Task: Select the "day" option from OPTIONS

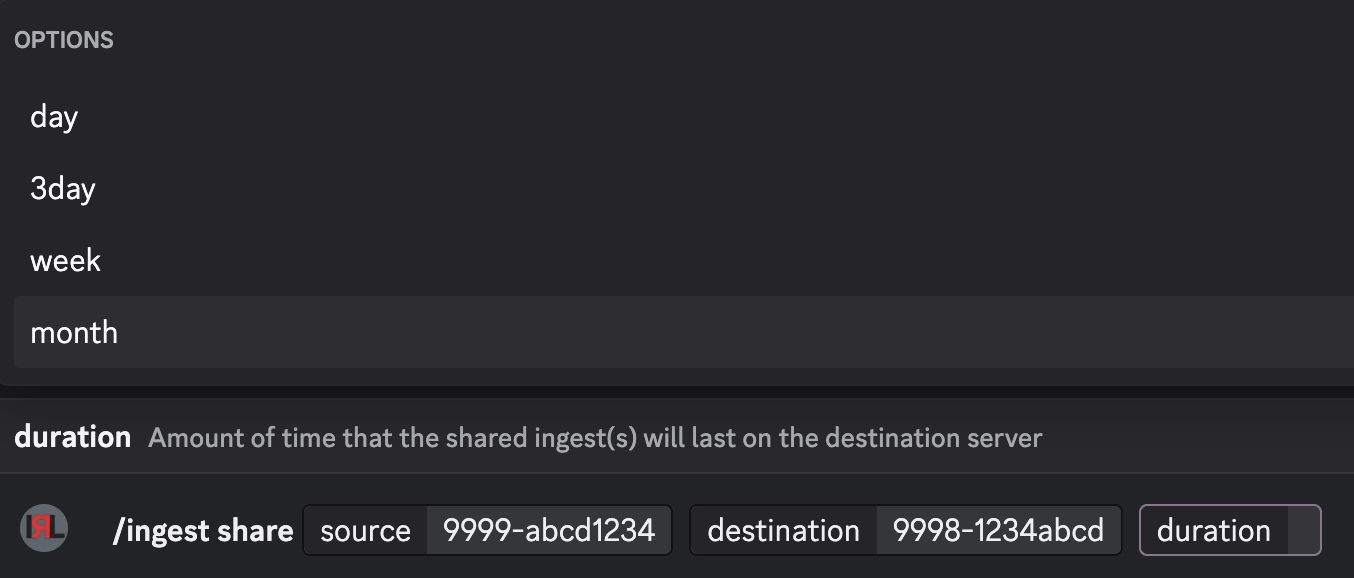Action: [x=54, y=117]
